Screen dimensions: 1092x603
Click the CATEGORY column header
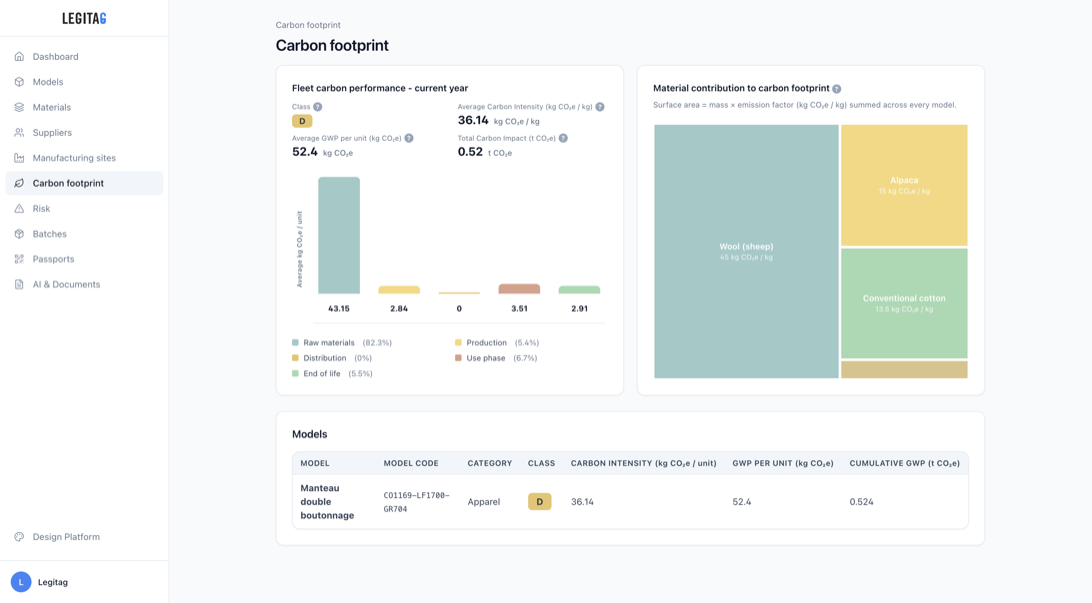coord(490,463)
